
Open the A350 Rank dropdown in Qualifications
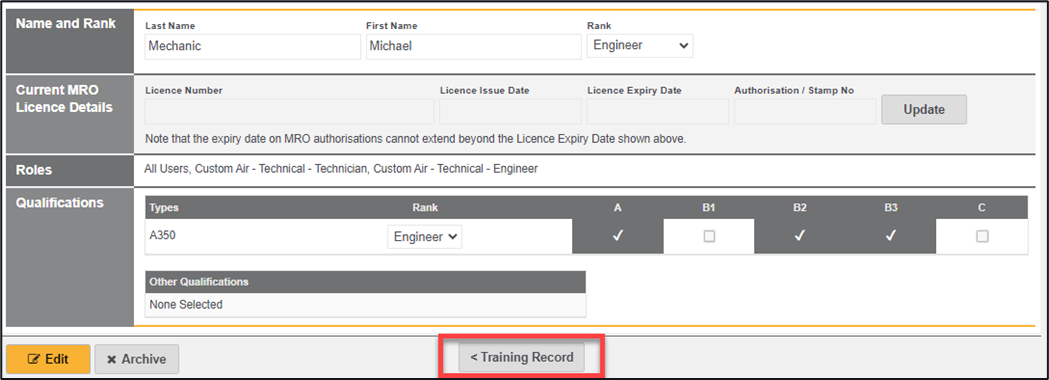425,237
